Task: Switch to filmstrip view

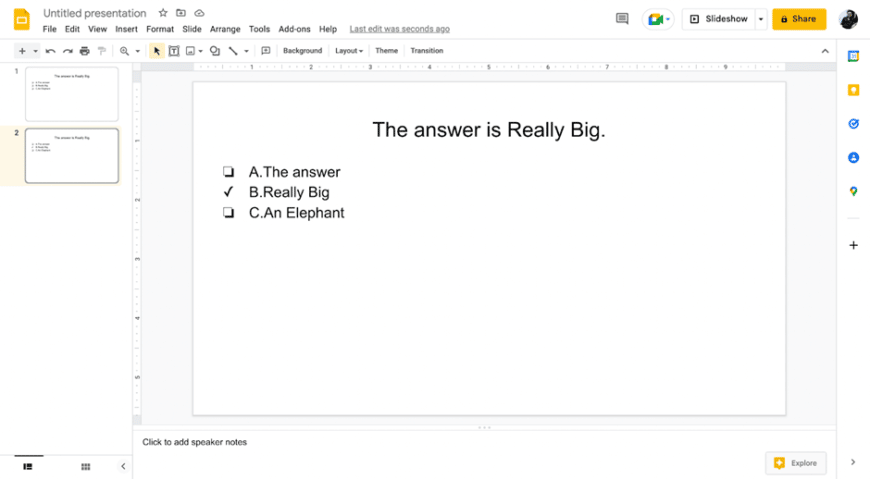Action: [x=27, y=466]
